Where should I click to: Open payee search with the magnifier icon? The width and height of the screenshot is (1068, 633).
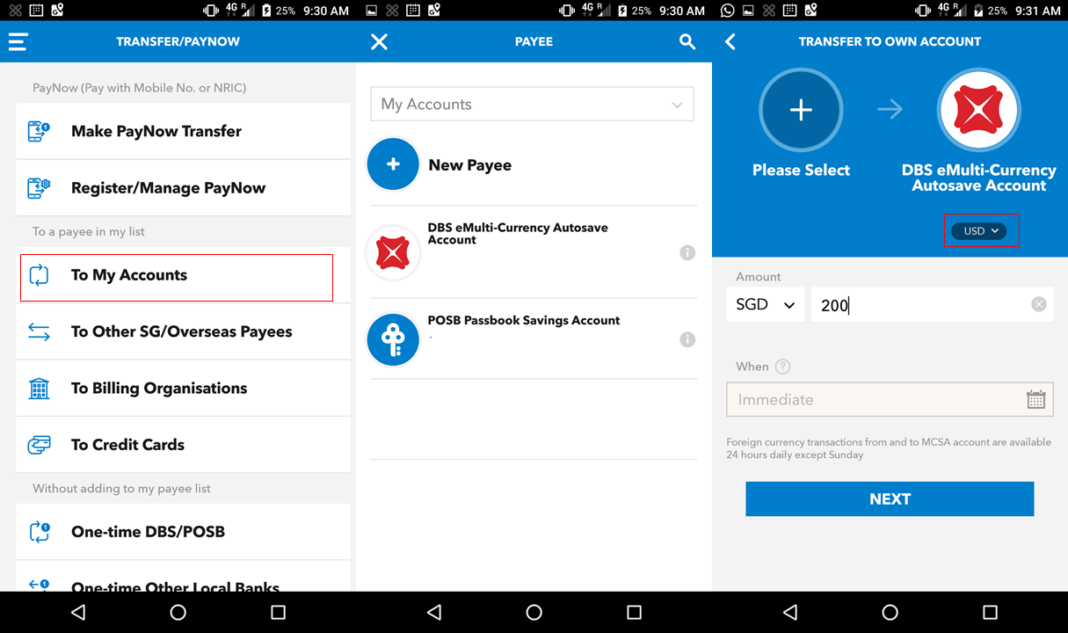687,41
